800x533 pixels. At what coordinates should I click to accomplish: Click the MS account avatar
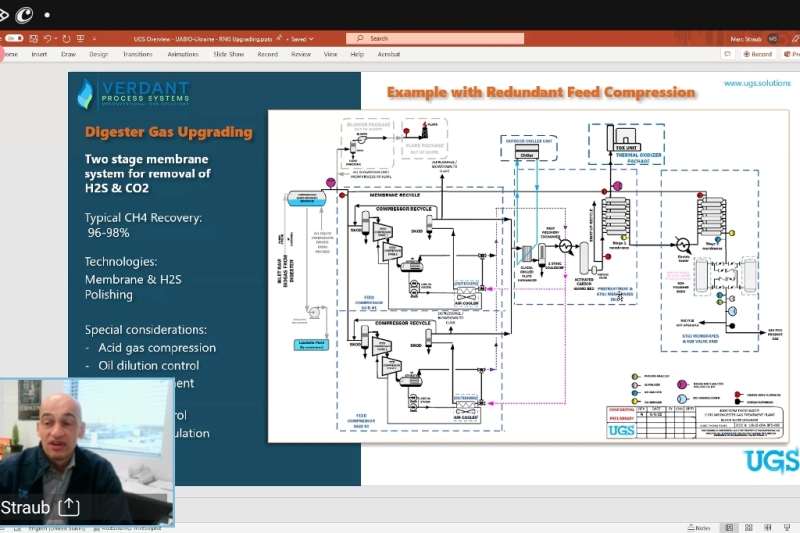773,39
